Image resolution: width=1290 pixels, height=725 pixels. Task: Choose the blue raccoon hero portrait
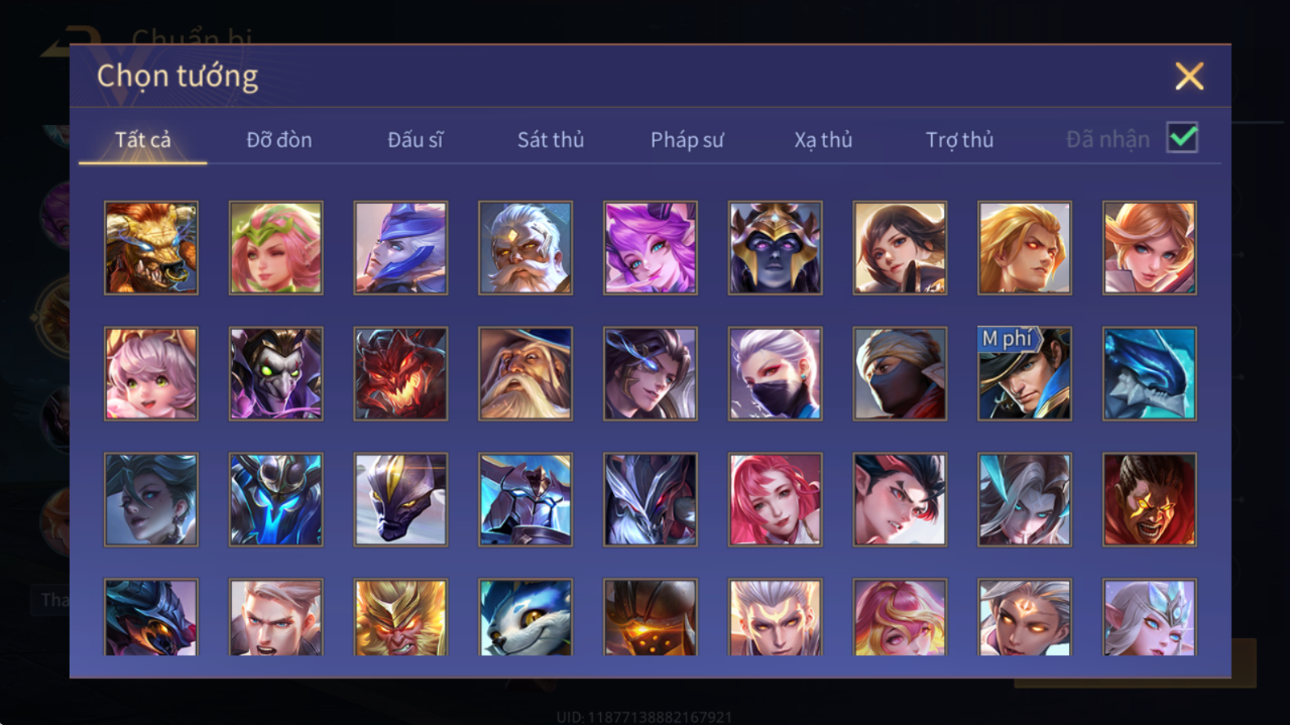coord(525,617)
